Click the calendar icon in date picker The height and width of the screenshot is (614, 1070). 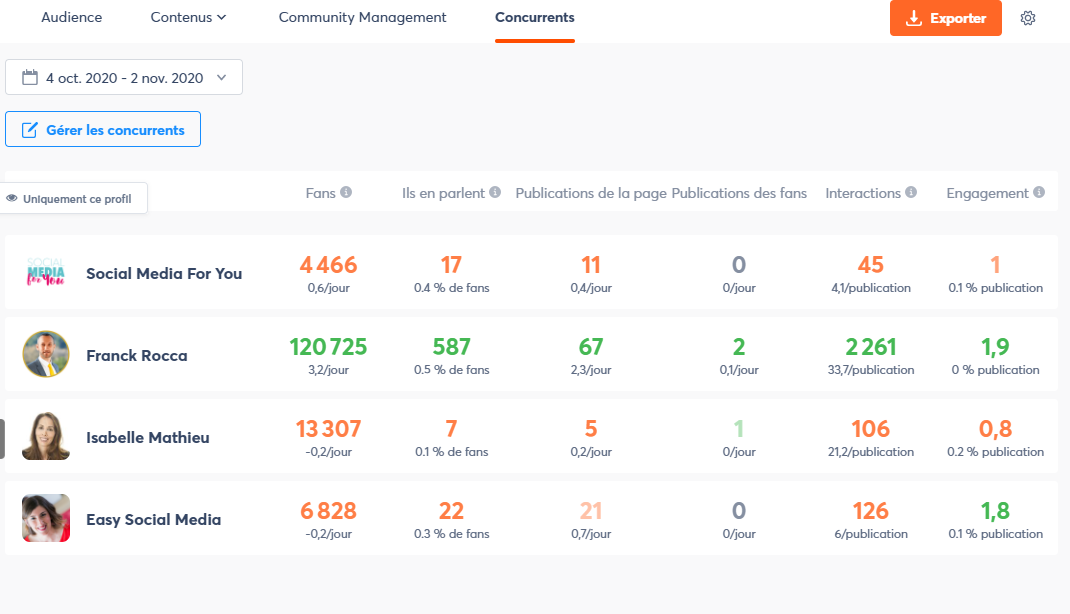point(29,78)
